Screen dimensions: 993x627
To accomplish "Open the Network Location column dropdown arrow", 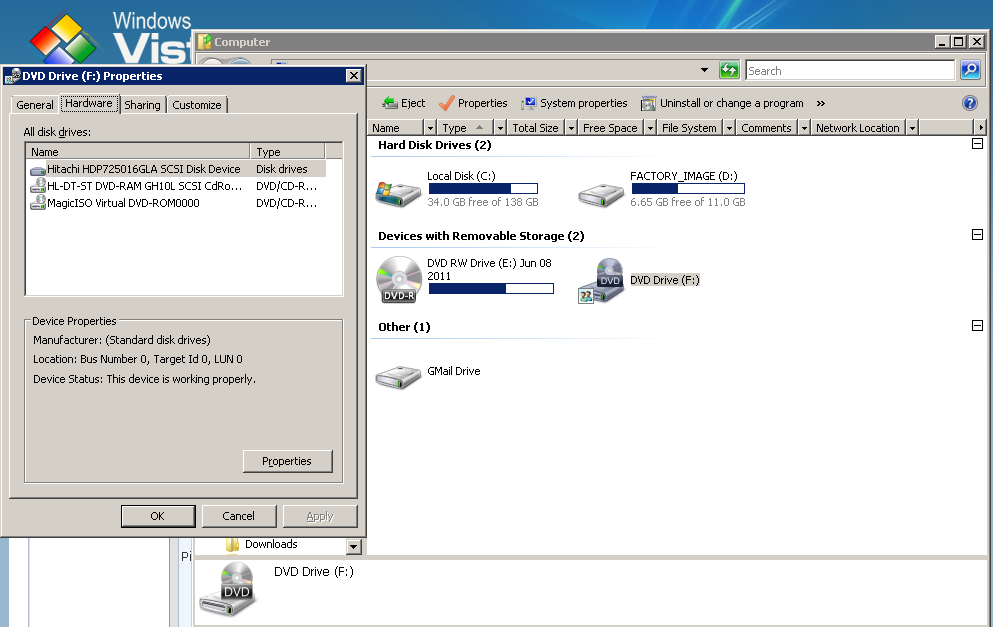I will [x=912, y=128].
